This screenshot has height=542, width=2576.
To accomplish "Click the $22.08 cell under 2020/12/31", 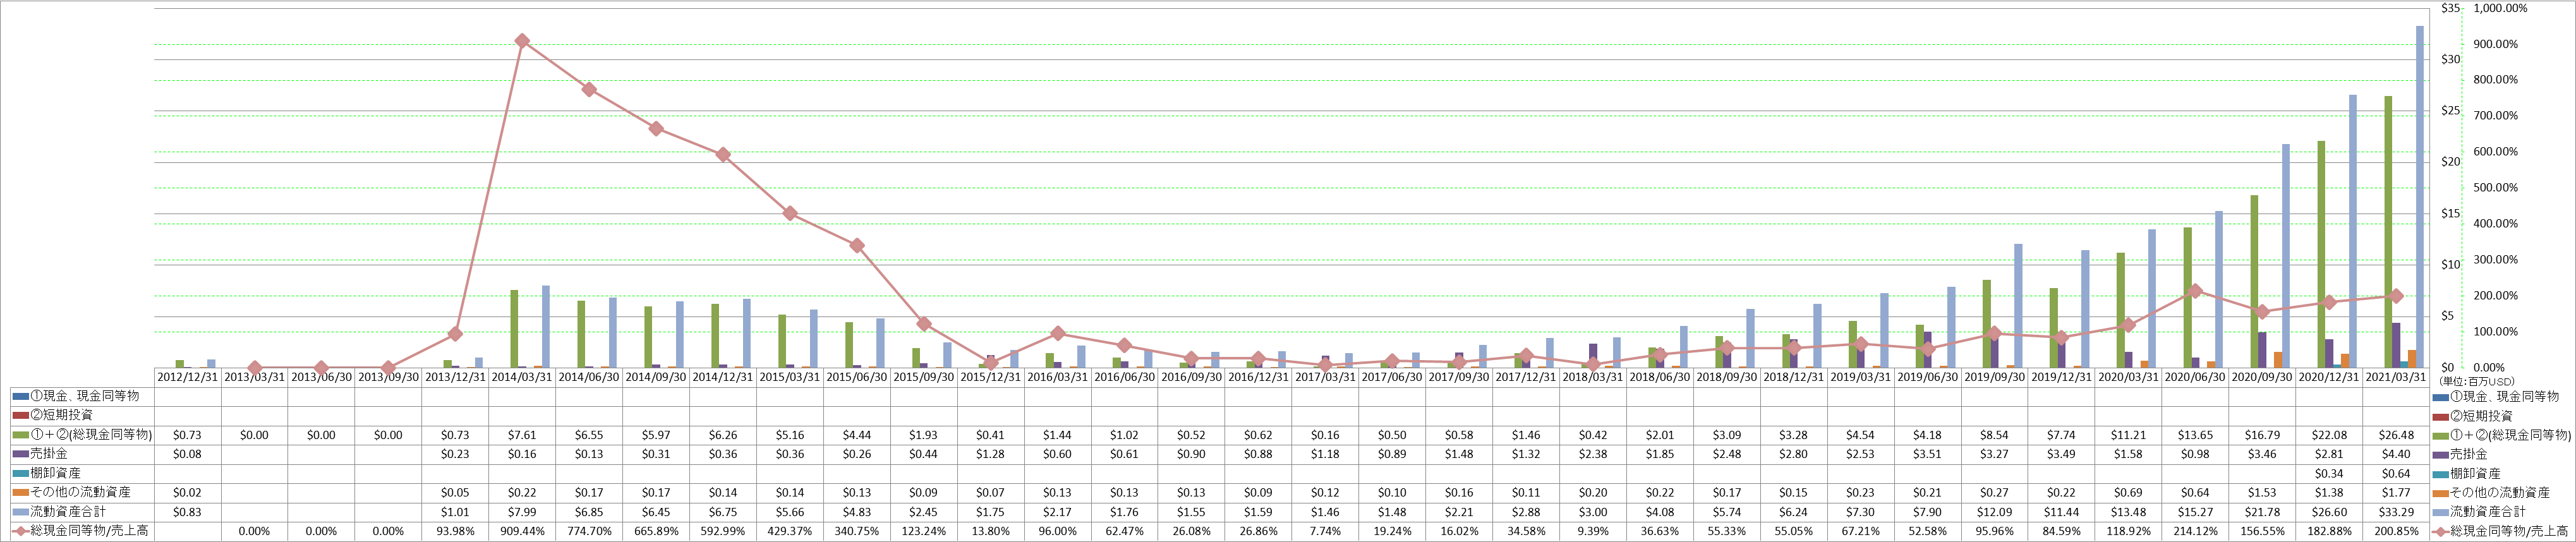I will [2329, 435].
